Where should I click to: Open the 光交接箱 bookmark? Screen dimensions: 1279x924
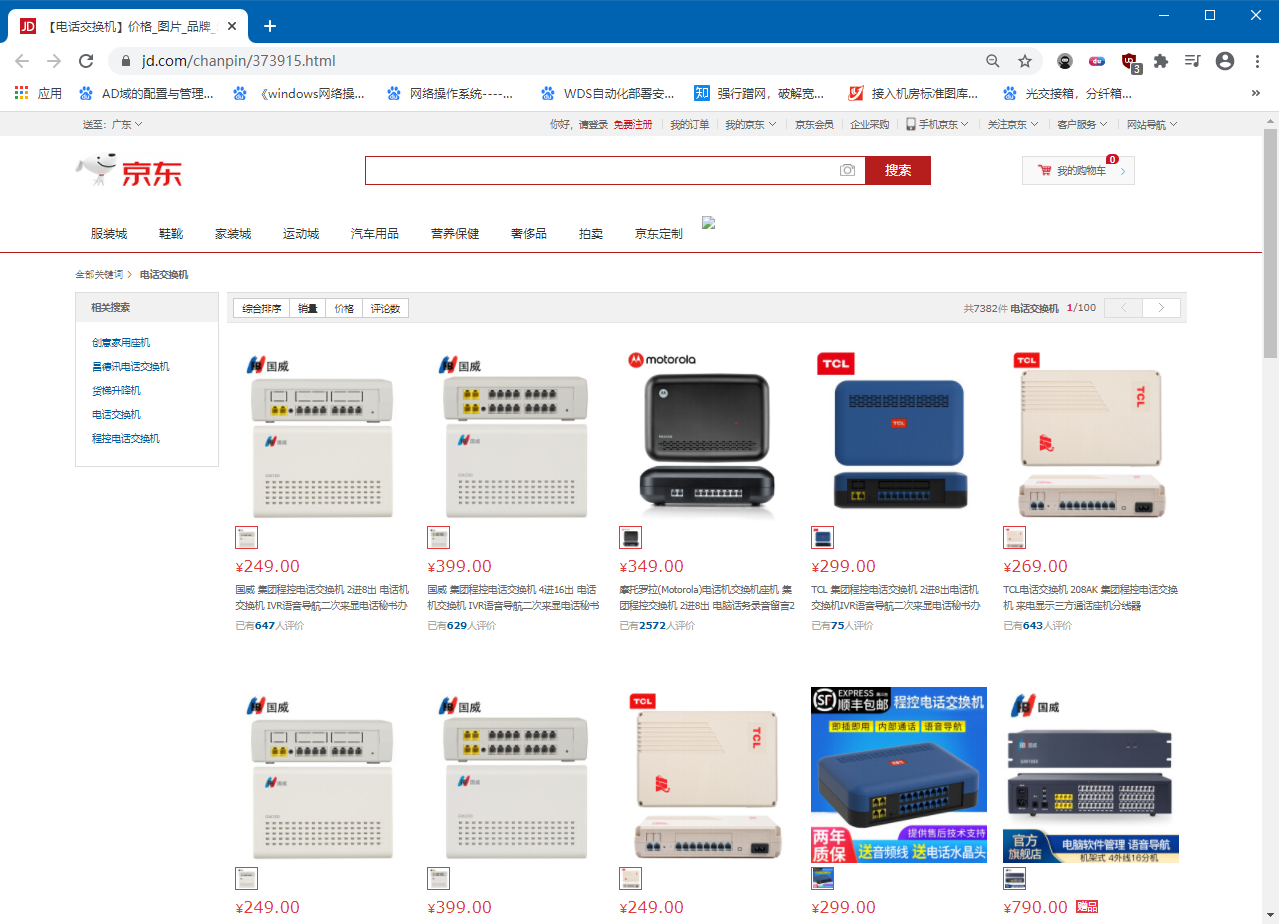pos(1068,94)
